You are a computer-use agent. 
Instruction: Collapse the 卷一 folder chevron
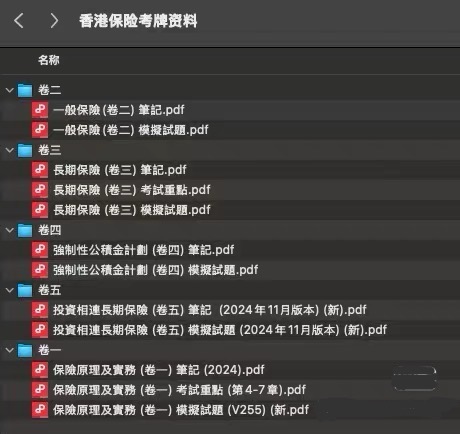[10, 350]
